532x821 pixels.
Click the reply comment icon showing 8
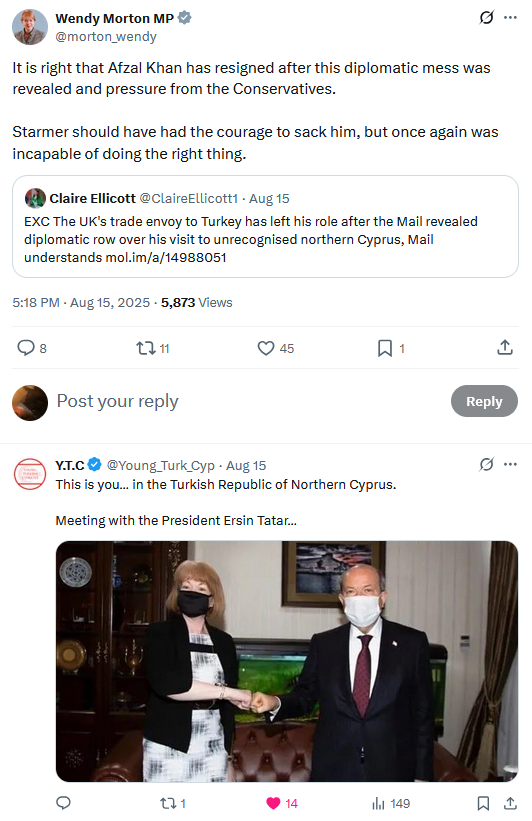(x=32, y=348)
